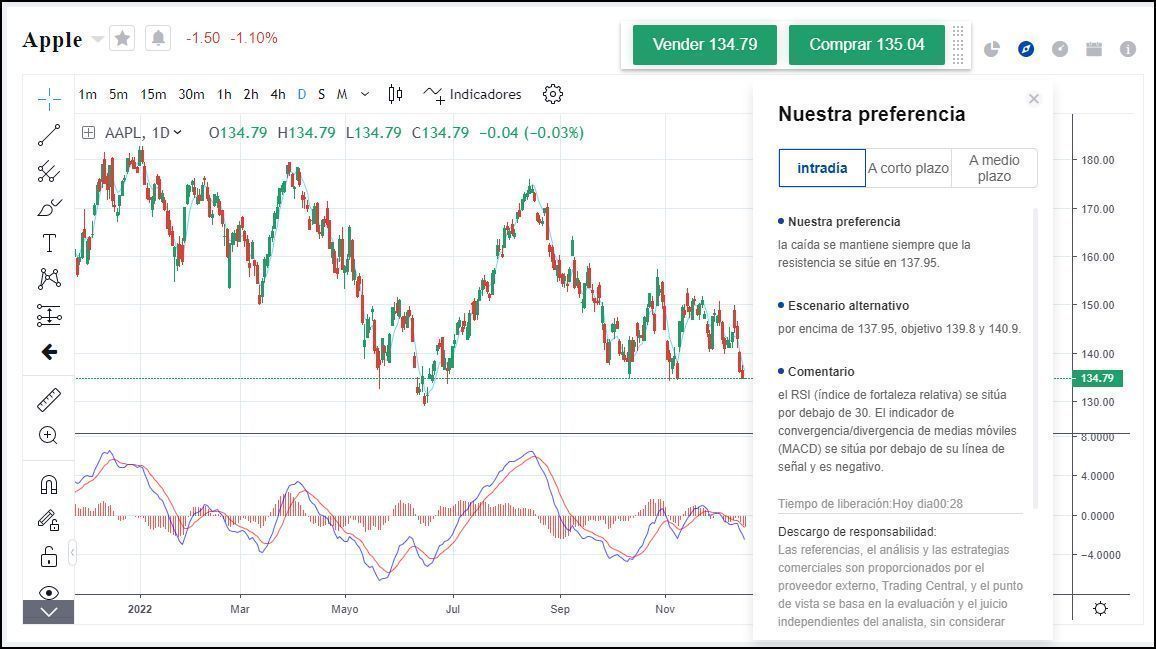Viewport: 1156px width, 649px height.
Task: Lock all drawings on the chart
Action: [x=48, y=553]
